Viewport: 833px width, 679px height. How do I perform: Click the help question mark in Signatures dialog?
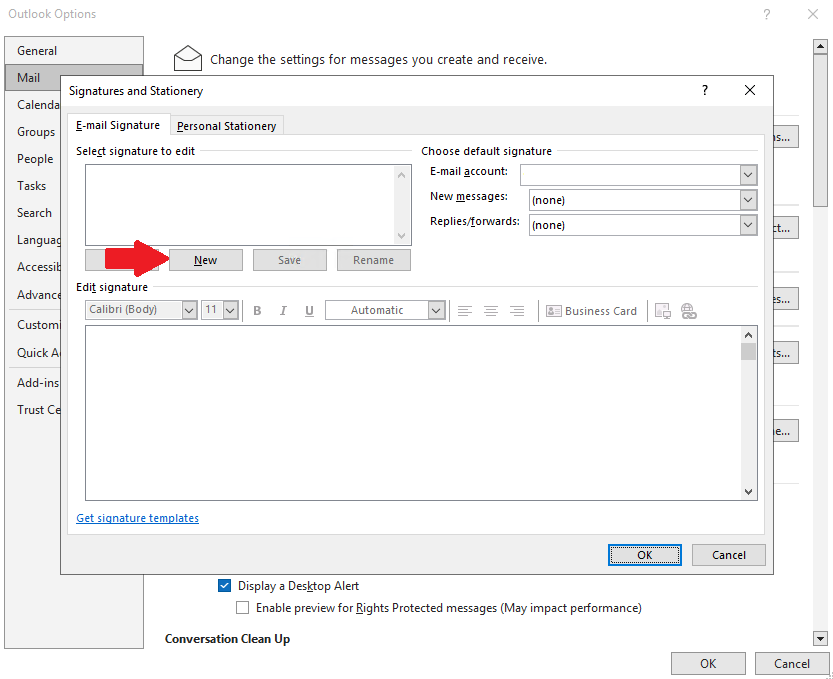click(x=705, y=90)
